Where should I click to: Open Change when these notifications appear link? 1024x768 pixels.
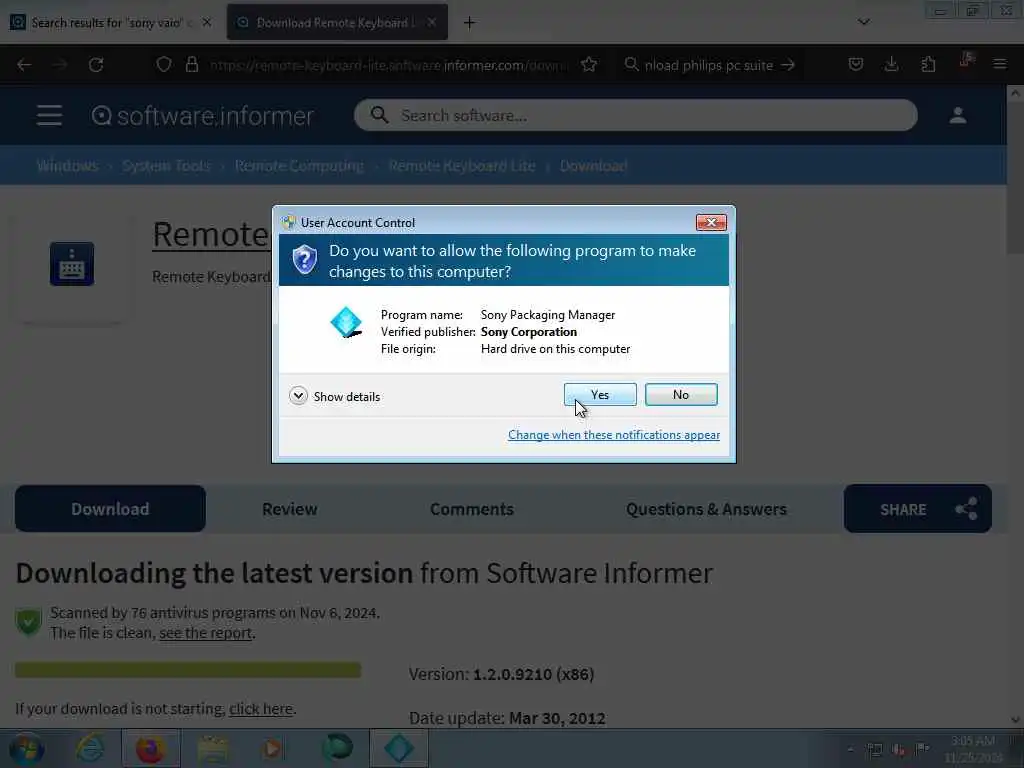pos(614,435)
